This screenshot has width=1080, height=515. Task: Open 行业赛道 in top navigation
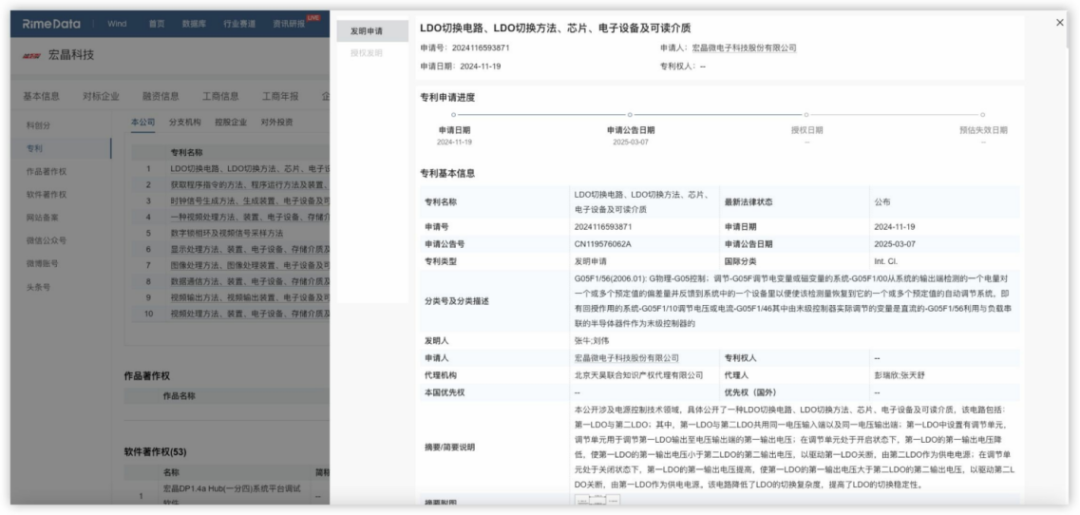tap(239, 24)
